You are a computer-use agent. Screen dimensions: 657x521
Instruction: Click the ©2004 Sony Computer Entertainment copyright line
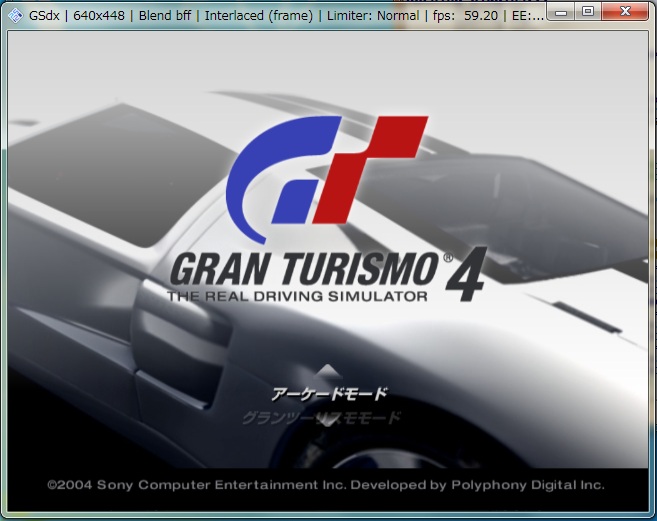coord(326,485)
